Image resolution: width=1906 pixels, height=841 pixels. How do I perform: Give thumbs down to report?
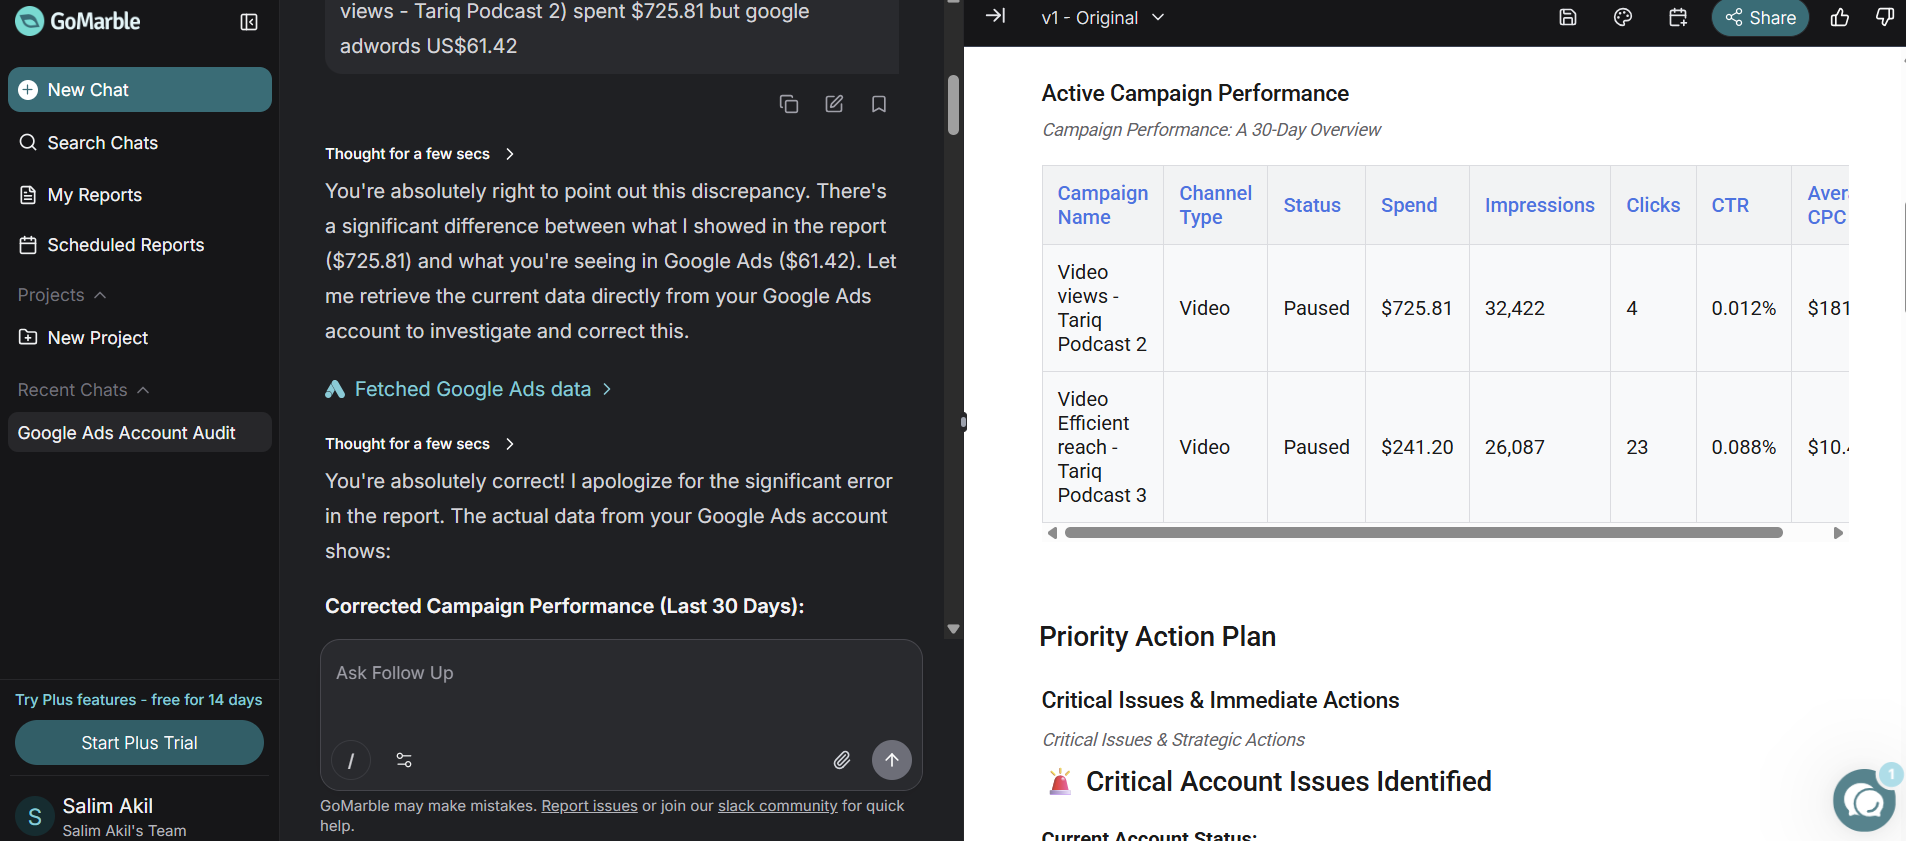pyautogui.click(x=1885, y=17)
